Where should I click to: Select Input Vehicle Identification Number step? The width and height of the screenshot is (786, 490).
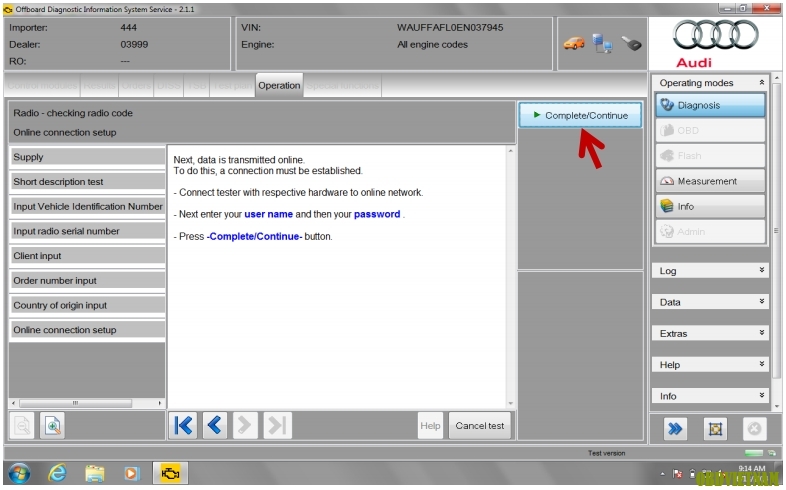click(87, 206)
